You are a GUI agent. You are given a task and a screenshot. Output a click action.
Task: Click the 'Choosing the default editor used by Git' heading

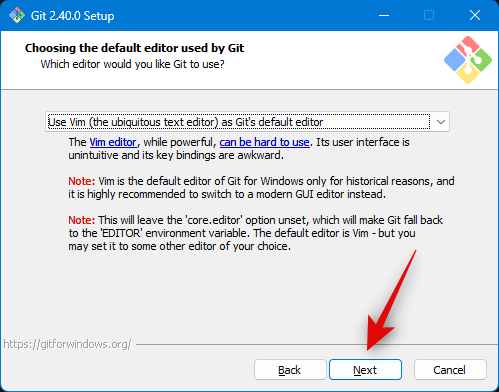point(134,48)
